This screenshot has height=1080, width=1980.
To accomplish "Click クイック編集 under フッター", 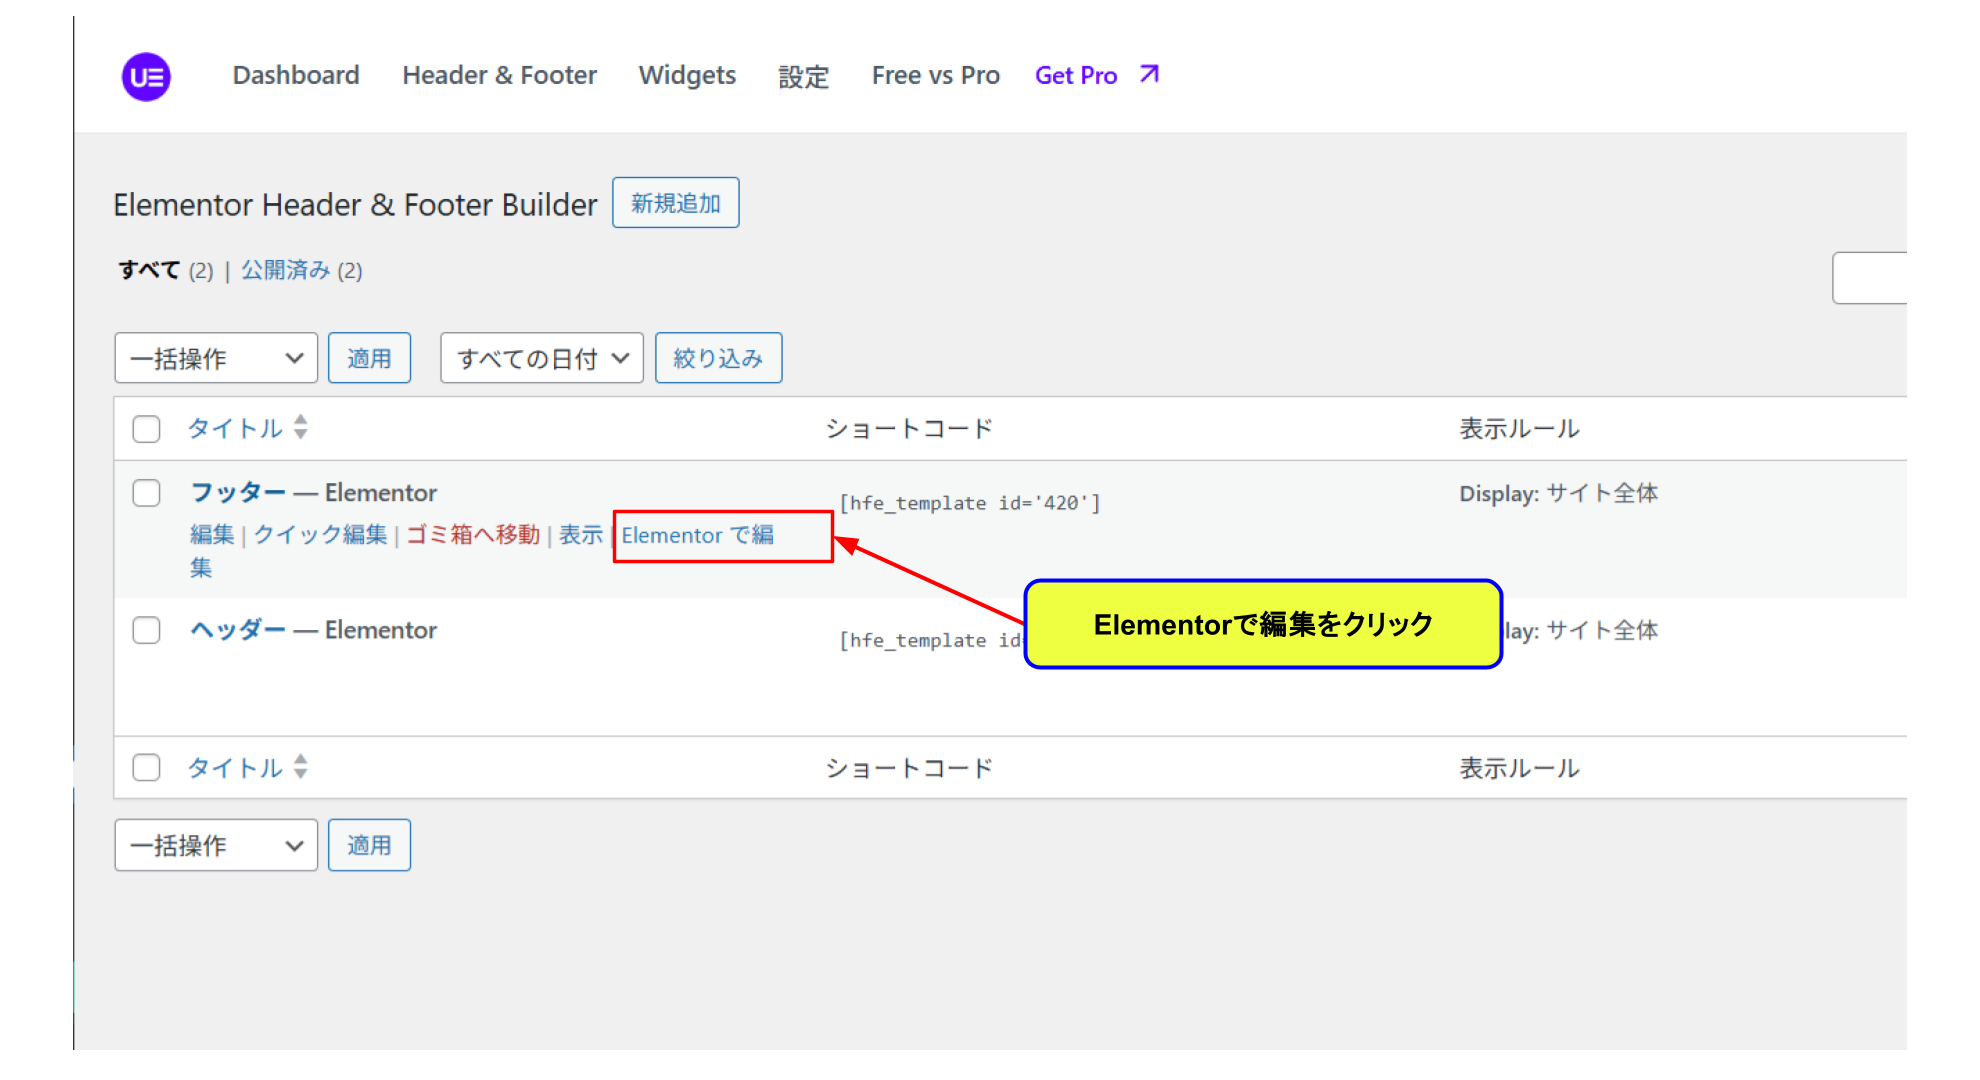I will pos(320,534).
